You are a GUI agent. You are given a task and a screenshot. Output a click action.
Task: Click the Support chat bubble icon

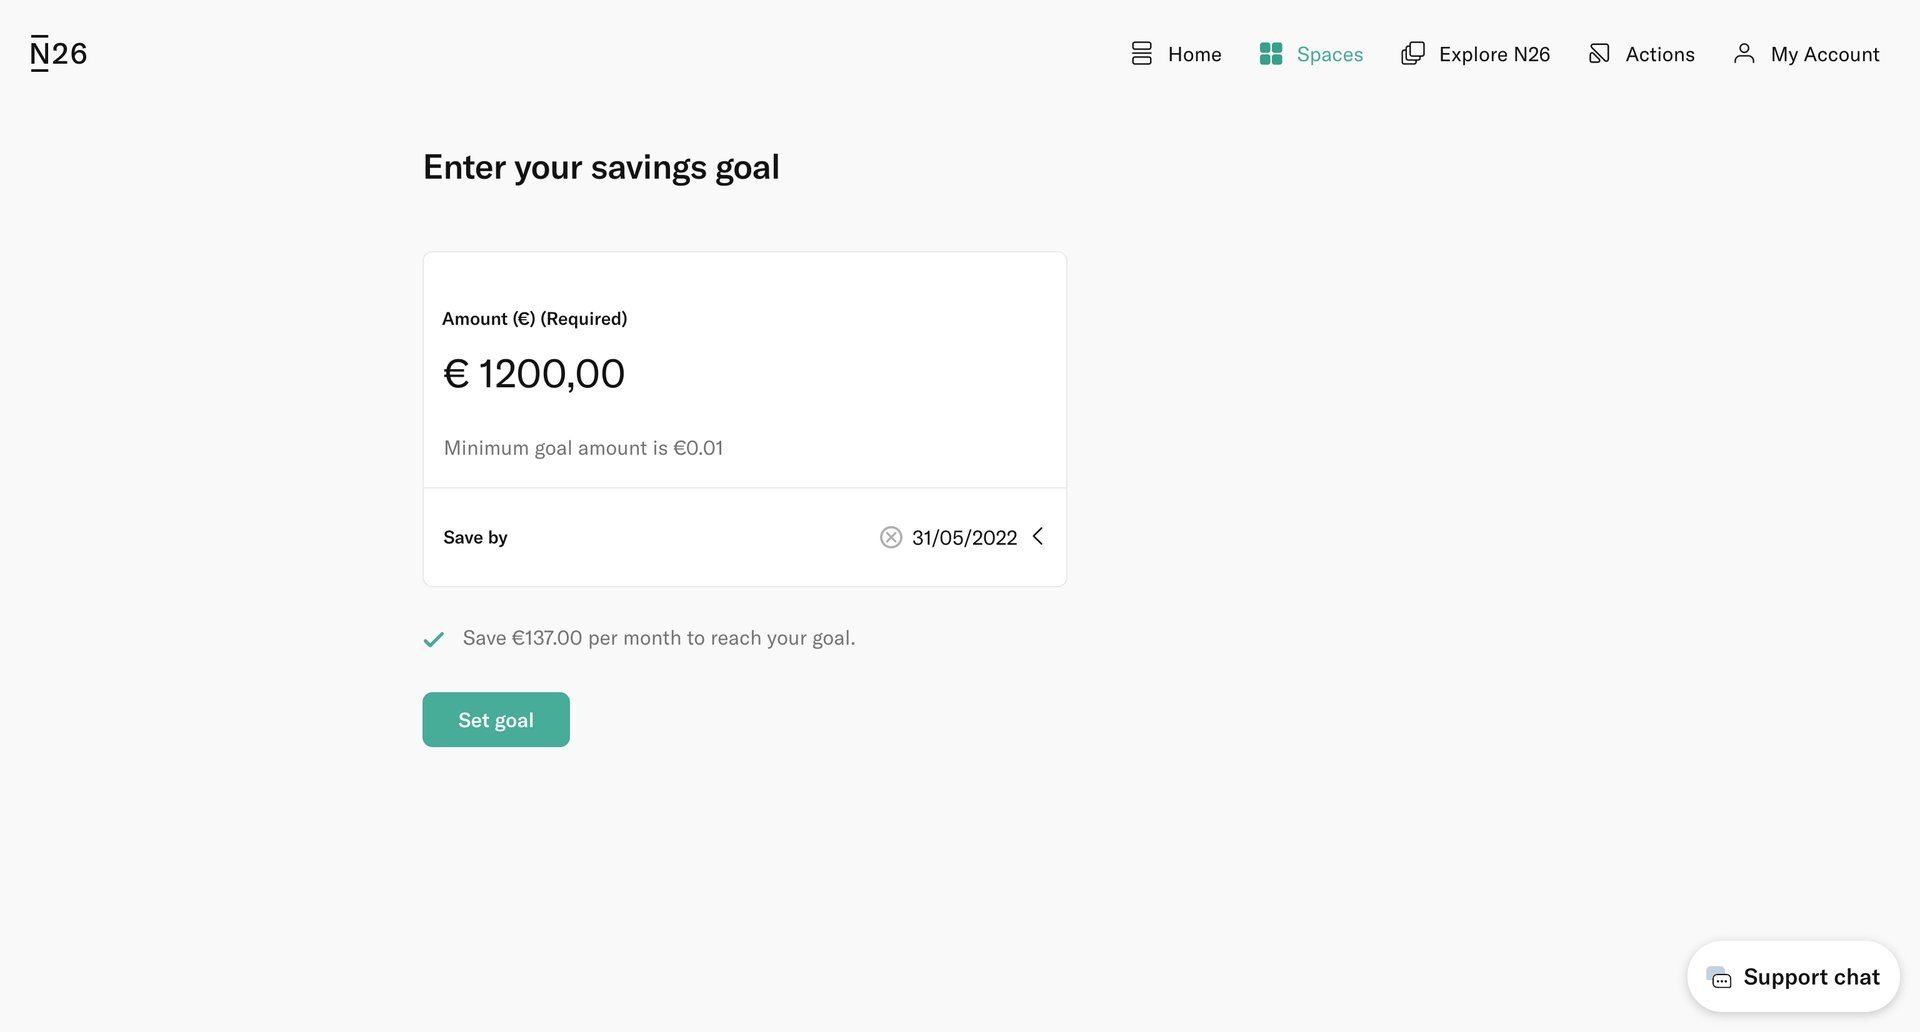1721,978
